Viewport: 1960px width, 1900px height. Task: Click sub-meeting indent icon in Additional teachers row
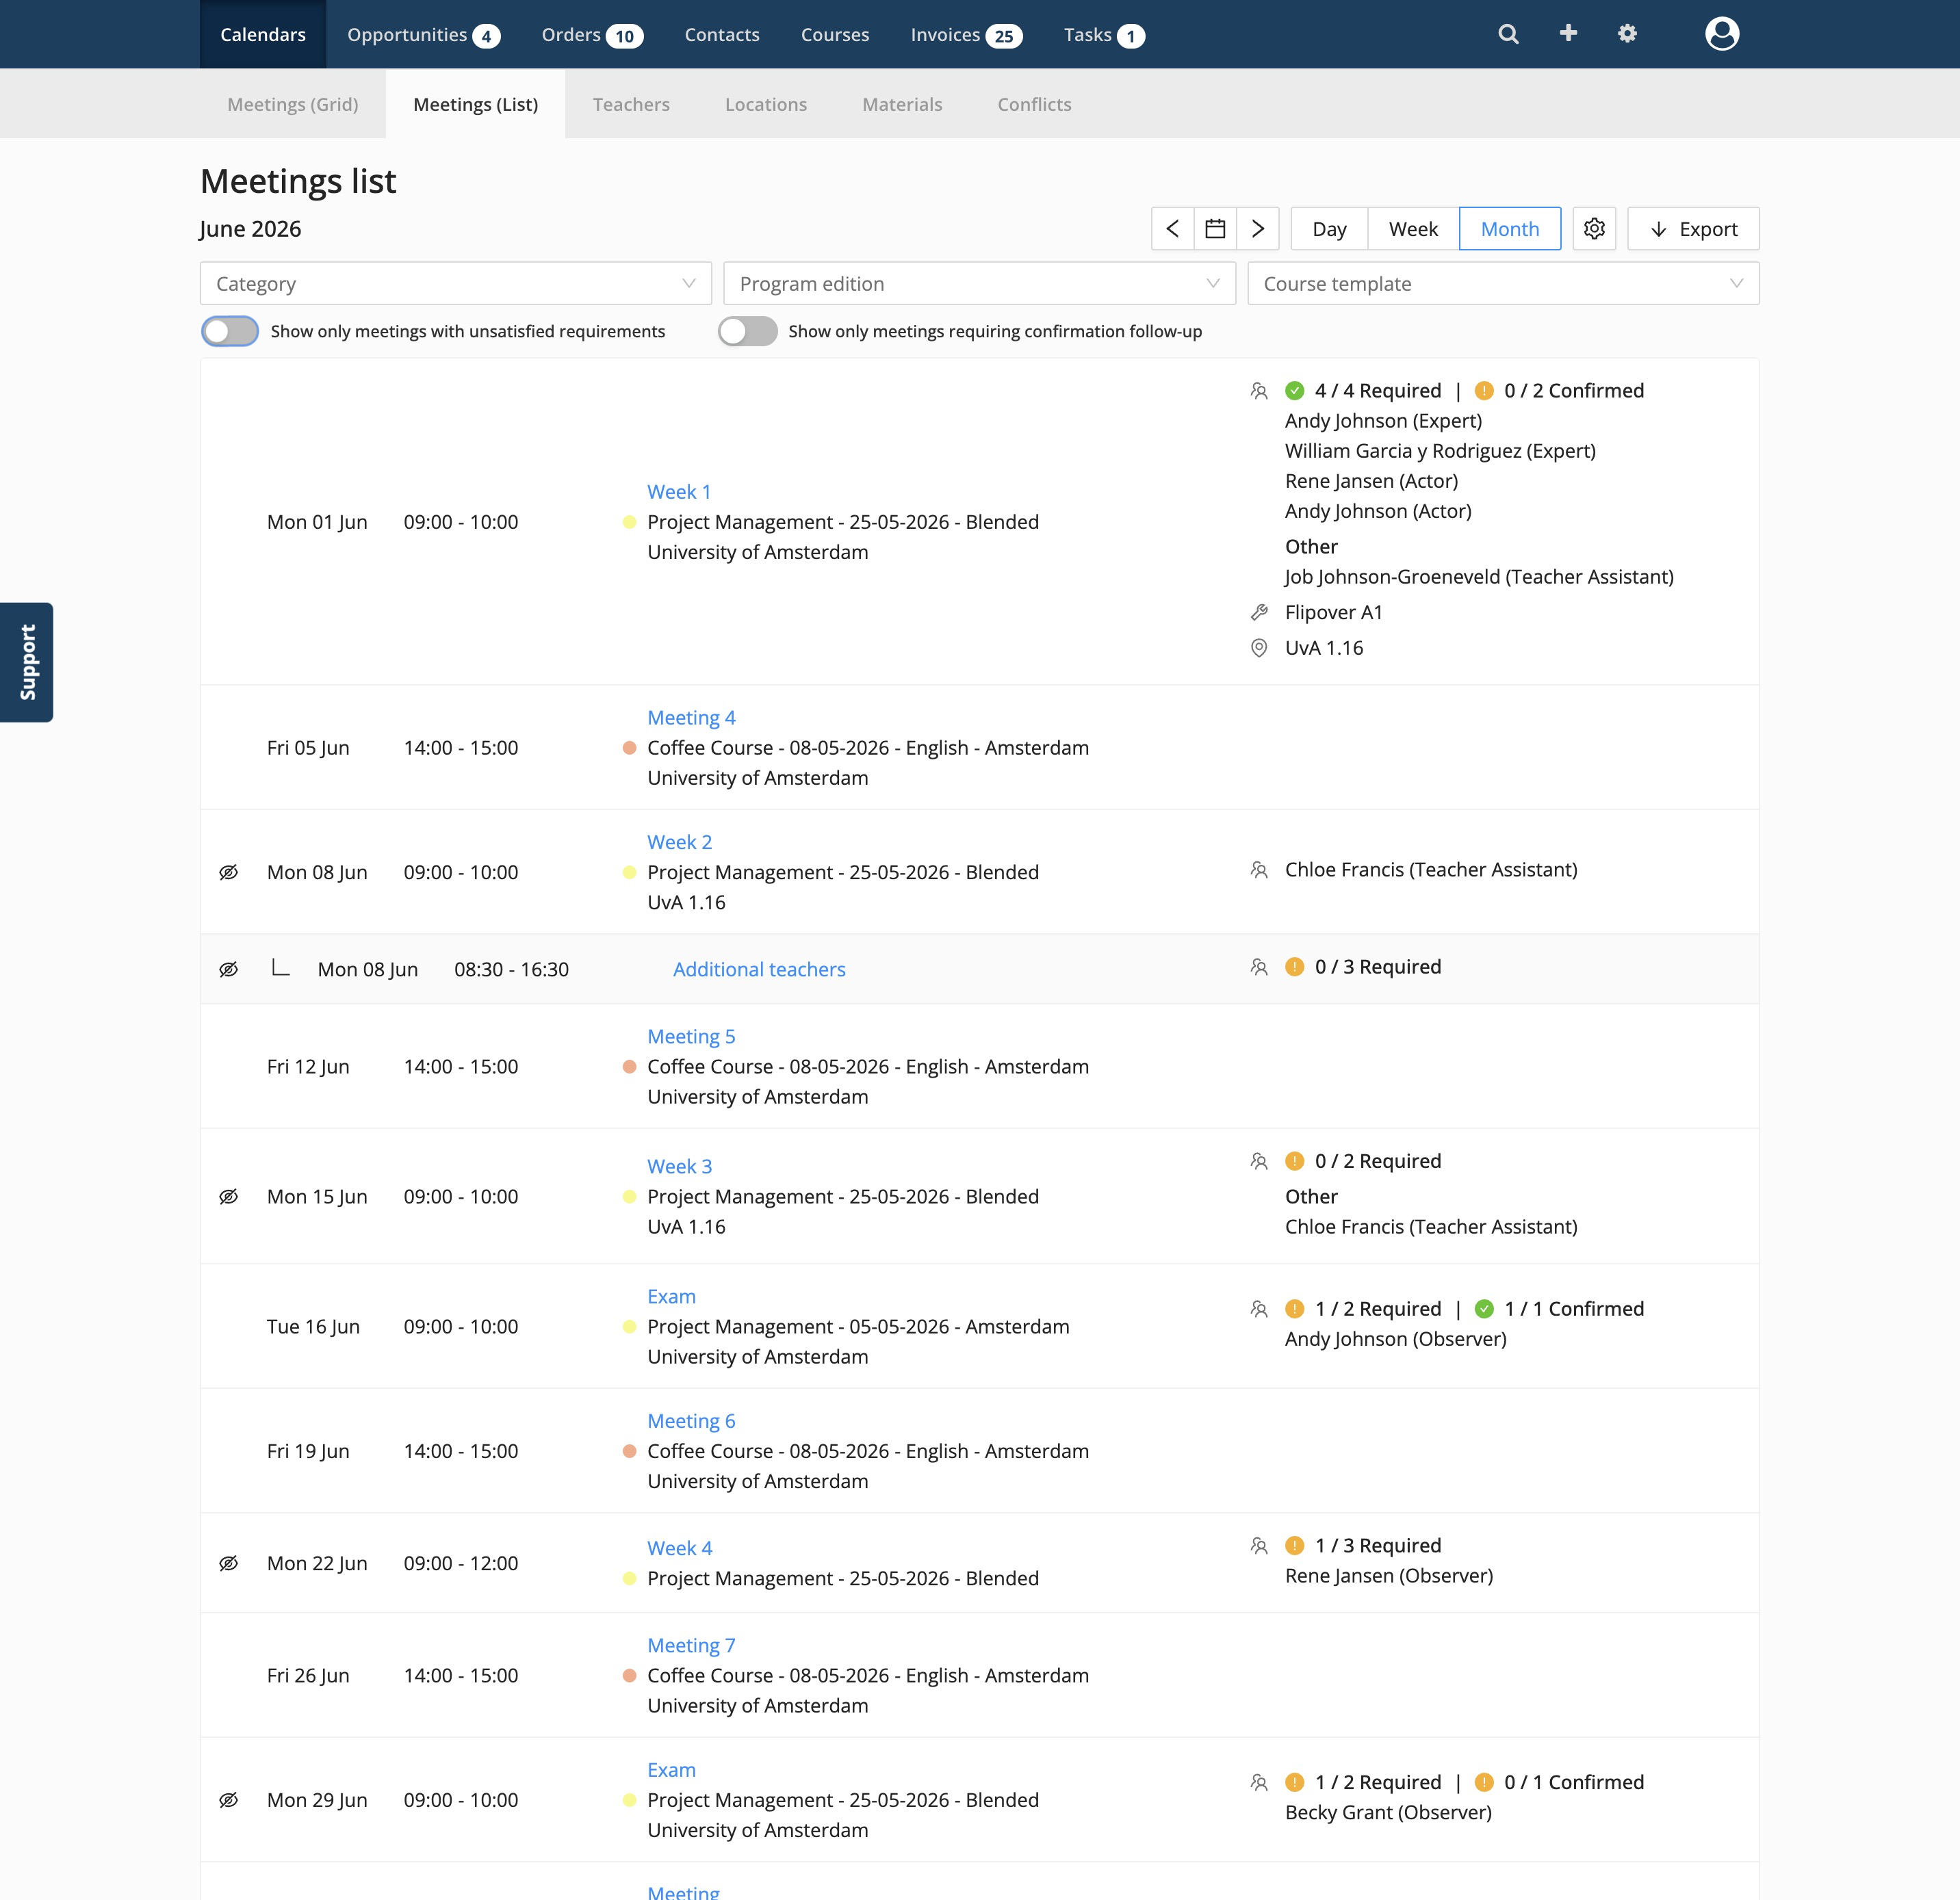(281, 967)
